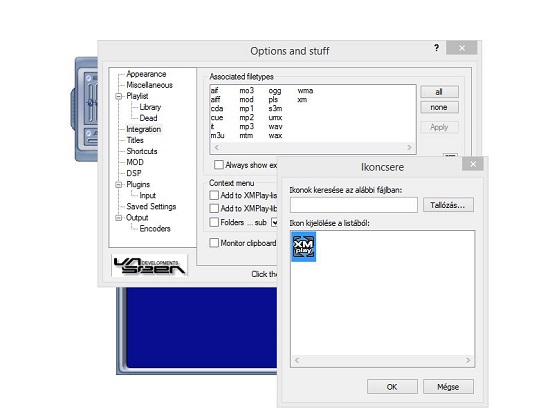Click the help question mark icon
550x420 pixels.
coord(436,48)
